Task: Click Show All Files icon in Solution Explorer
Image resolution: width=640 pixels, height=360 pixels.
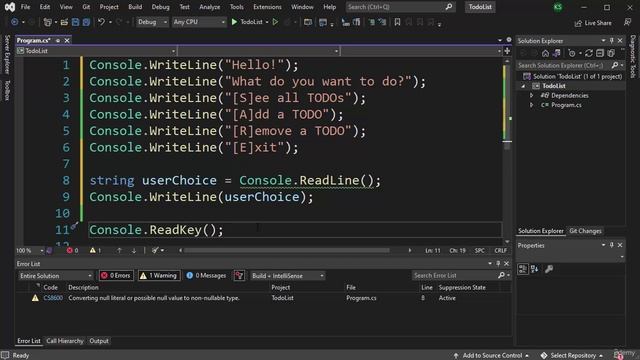Action: click(x=611, y=53)
